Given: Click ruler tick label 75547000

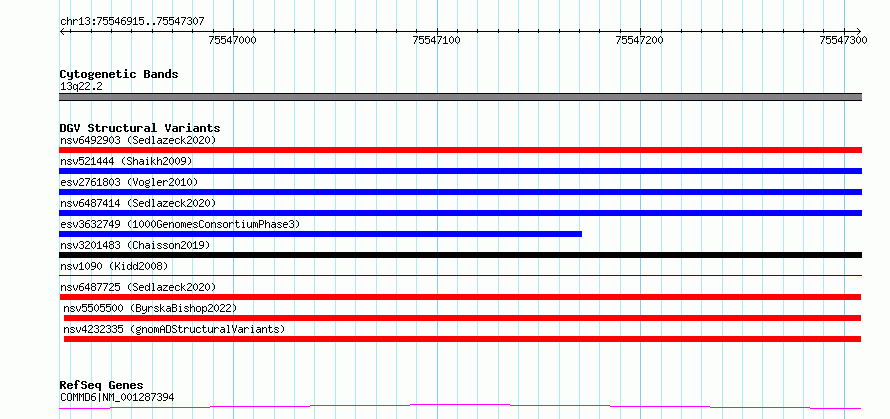Looking at the screenshot, I should click(x=233, y=40).
